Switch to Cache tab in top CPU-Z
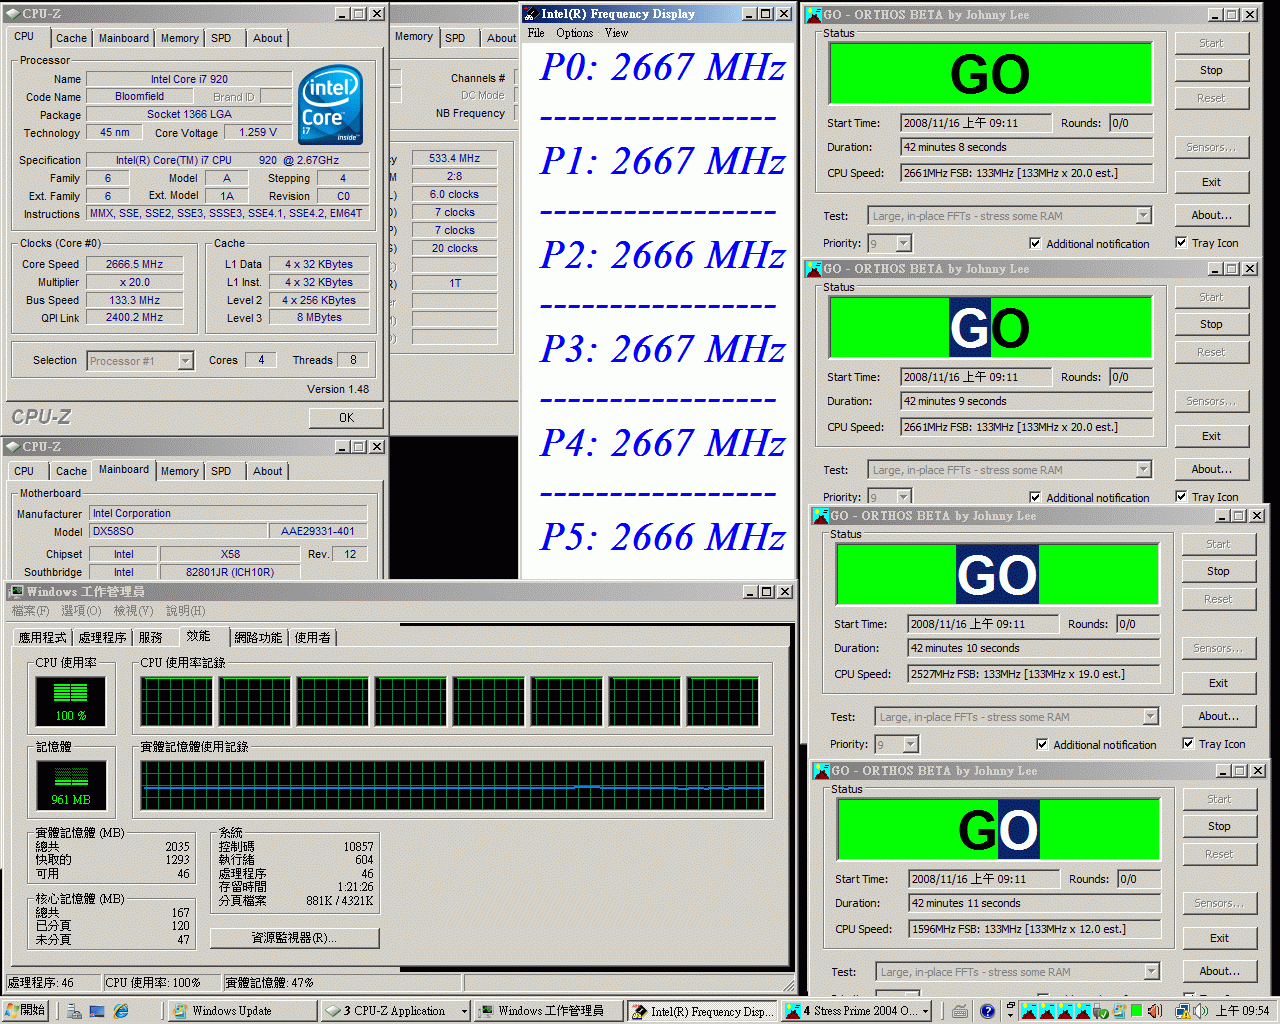 [x=71, y=38]
